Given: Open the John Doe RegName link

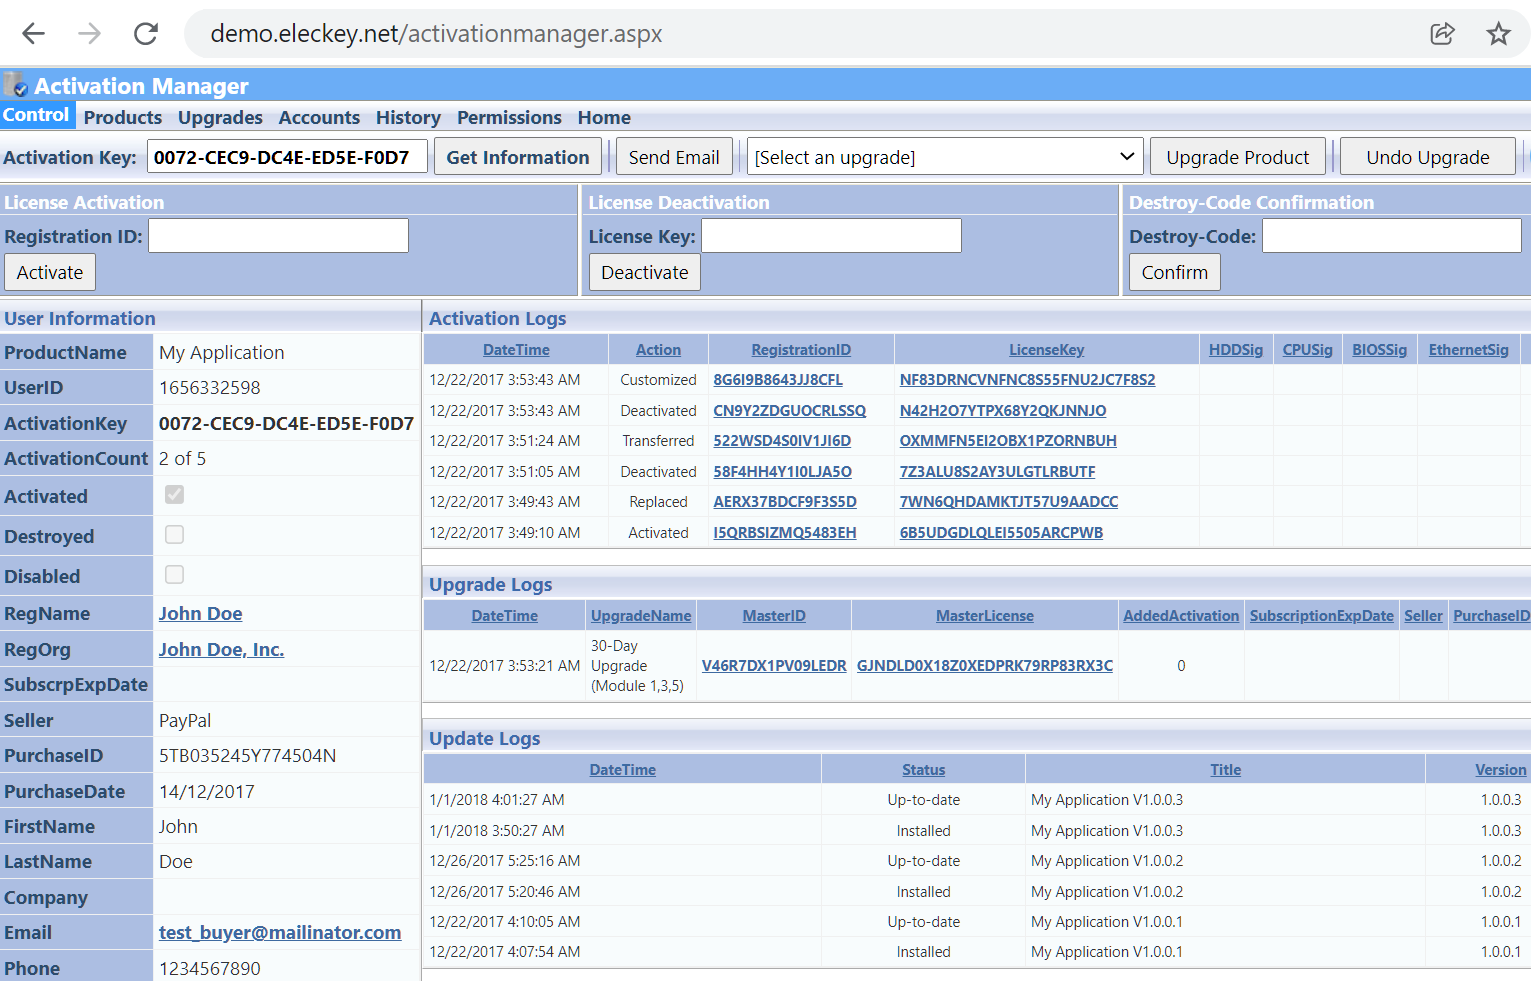Looking at the screenshot, I should [200, 613].
